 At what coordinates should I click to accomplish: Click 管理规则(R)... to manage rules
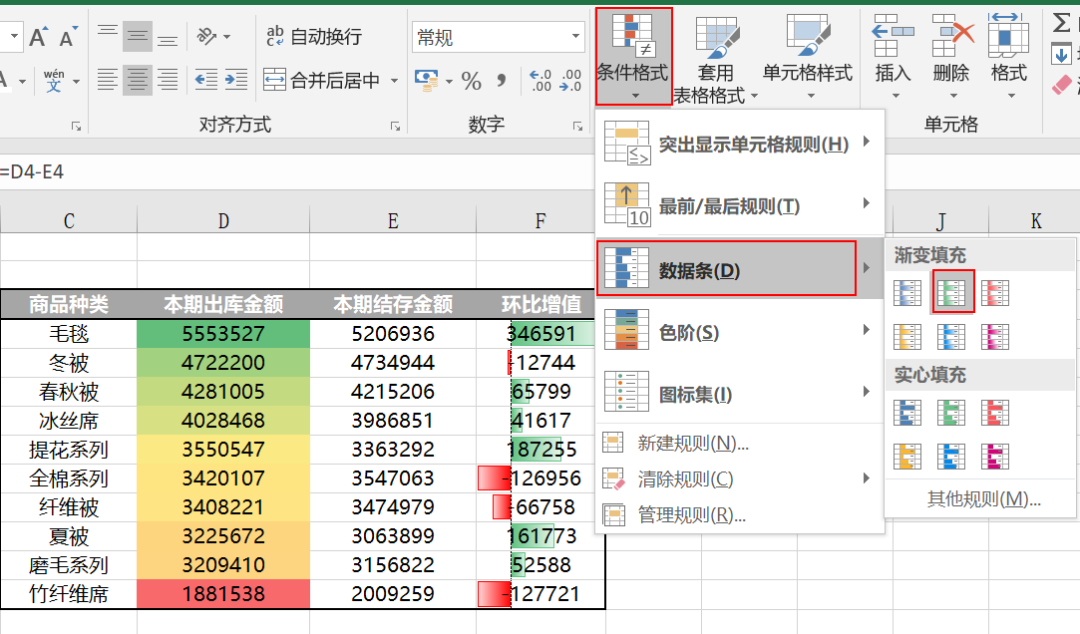click(740, 515)
